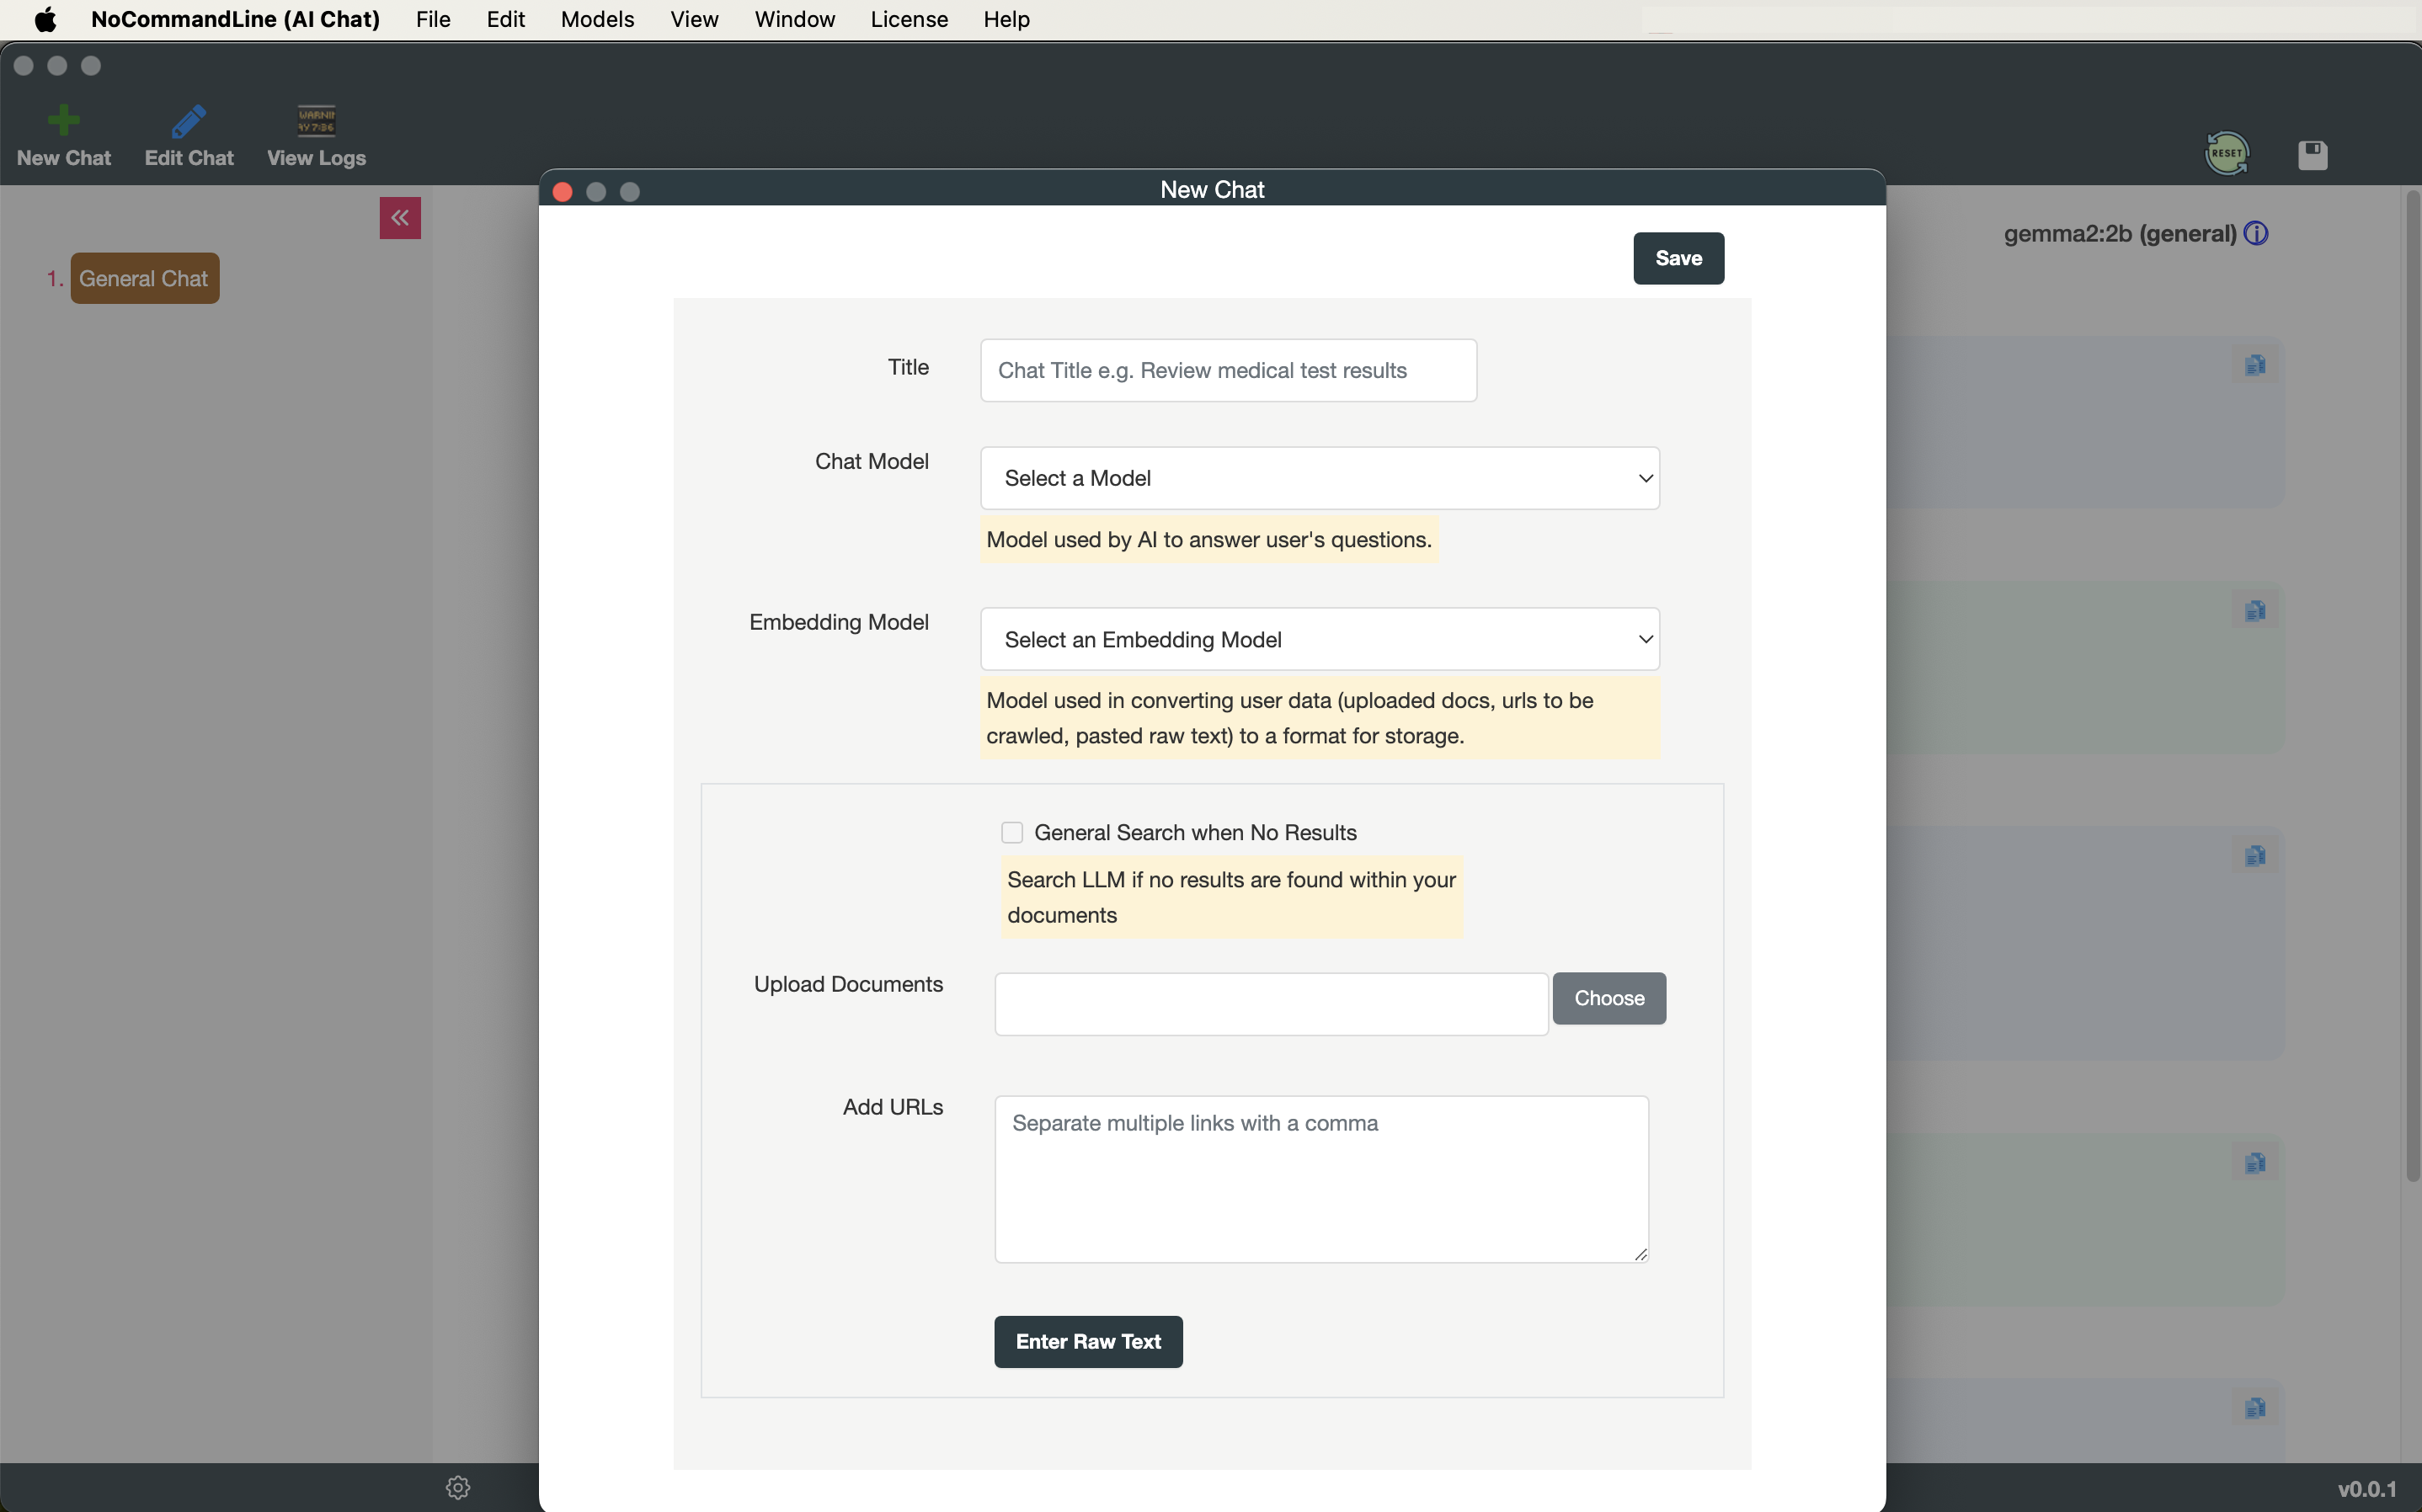The height and width of the screenshot is (1512, 2422).
Task: Open the Models menu
Action: (597, 19)
